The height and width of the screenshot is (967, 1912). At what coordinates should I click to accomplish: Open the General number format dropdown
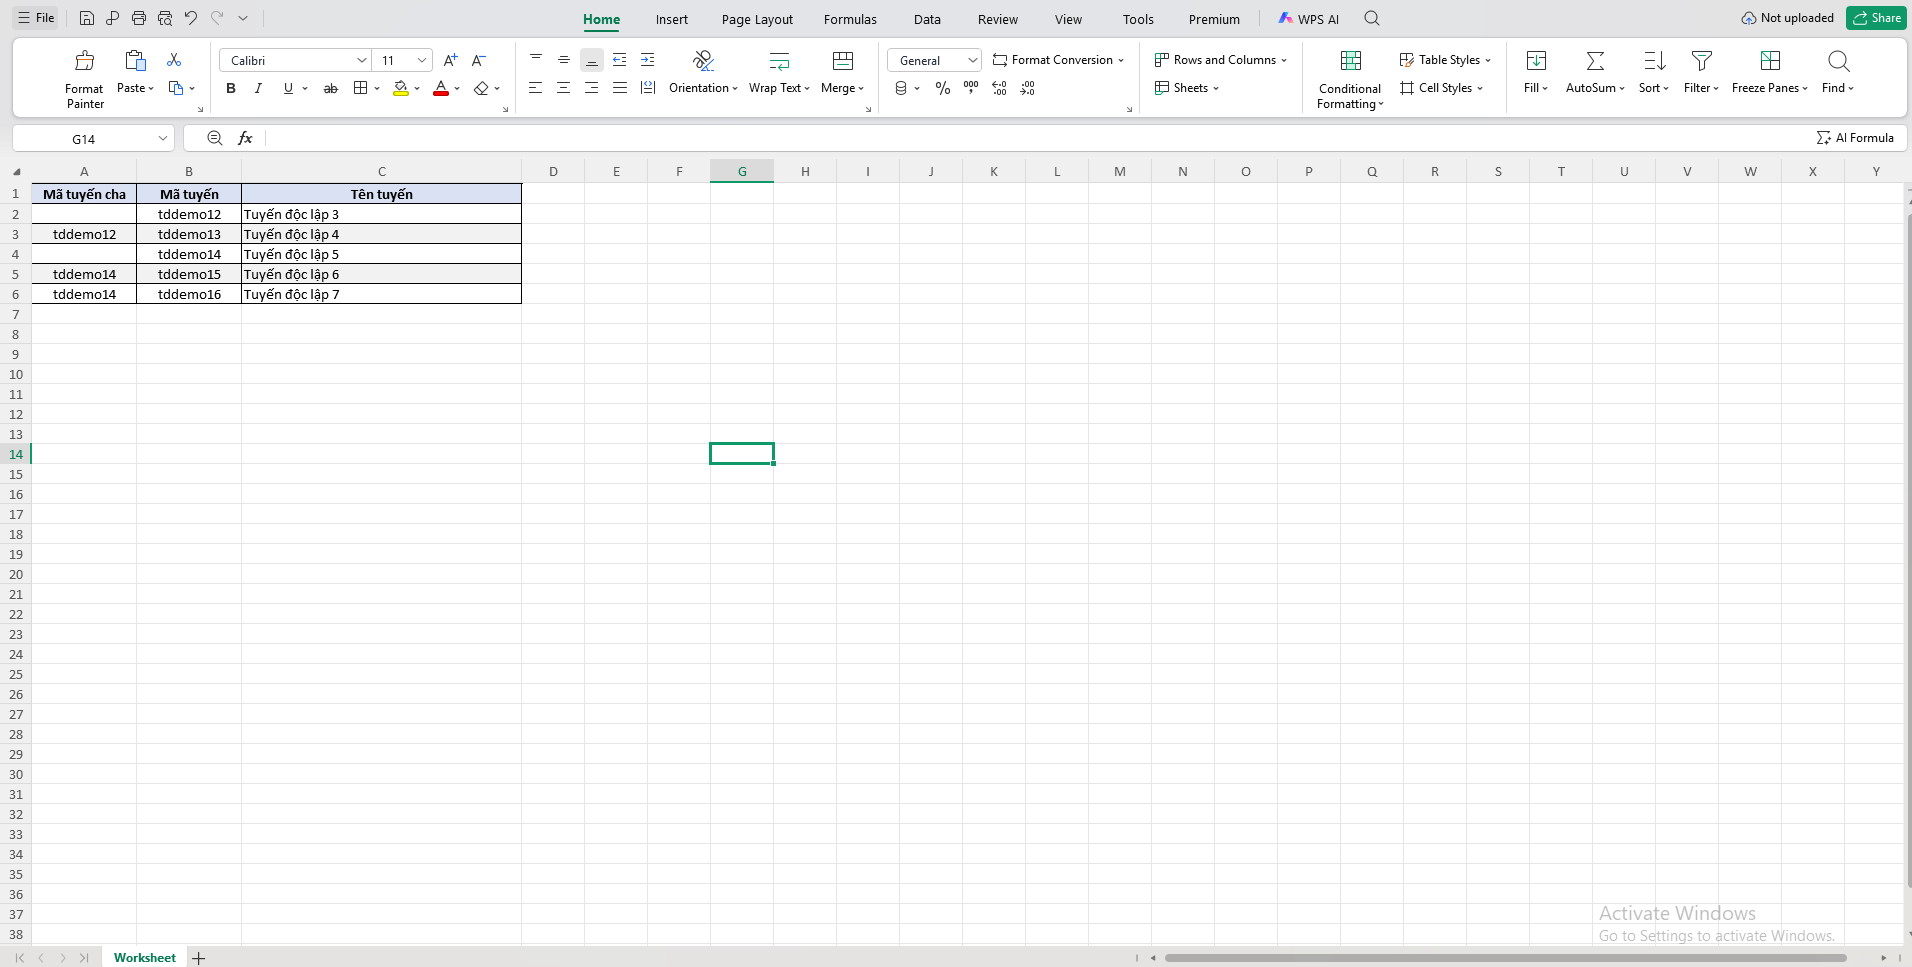[972, 60]
